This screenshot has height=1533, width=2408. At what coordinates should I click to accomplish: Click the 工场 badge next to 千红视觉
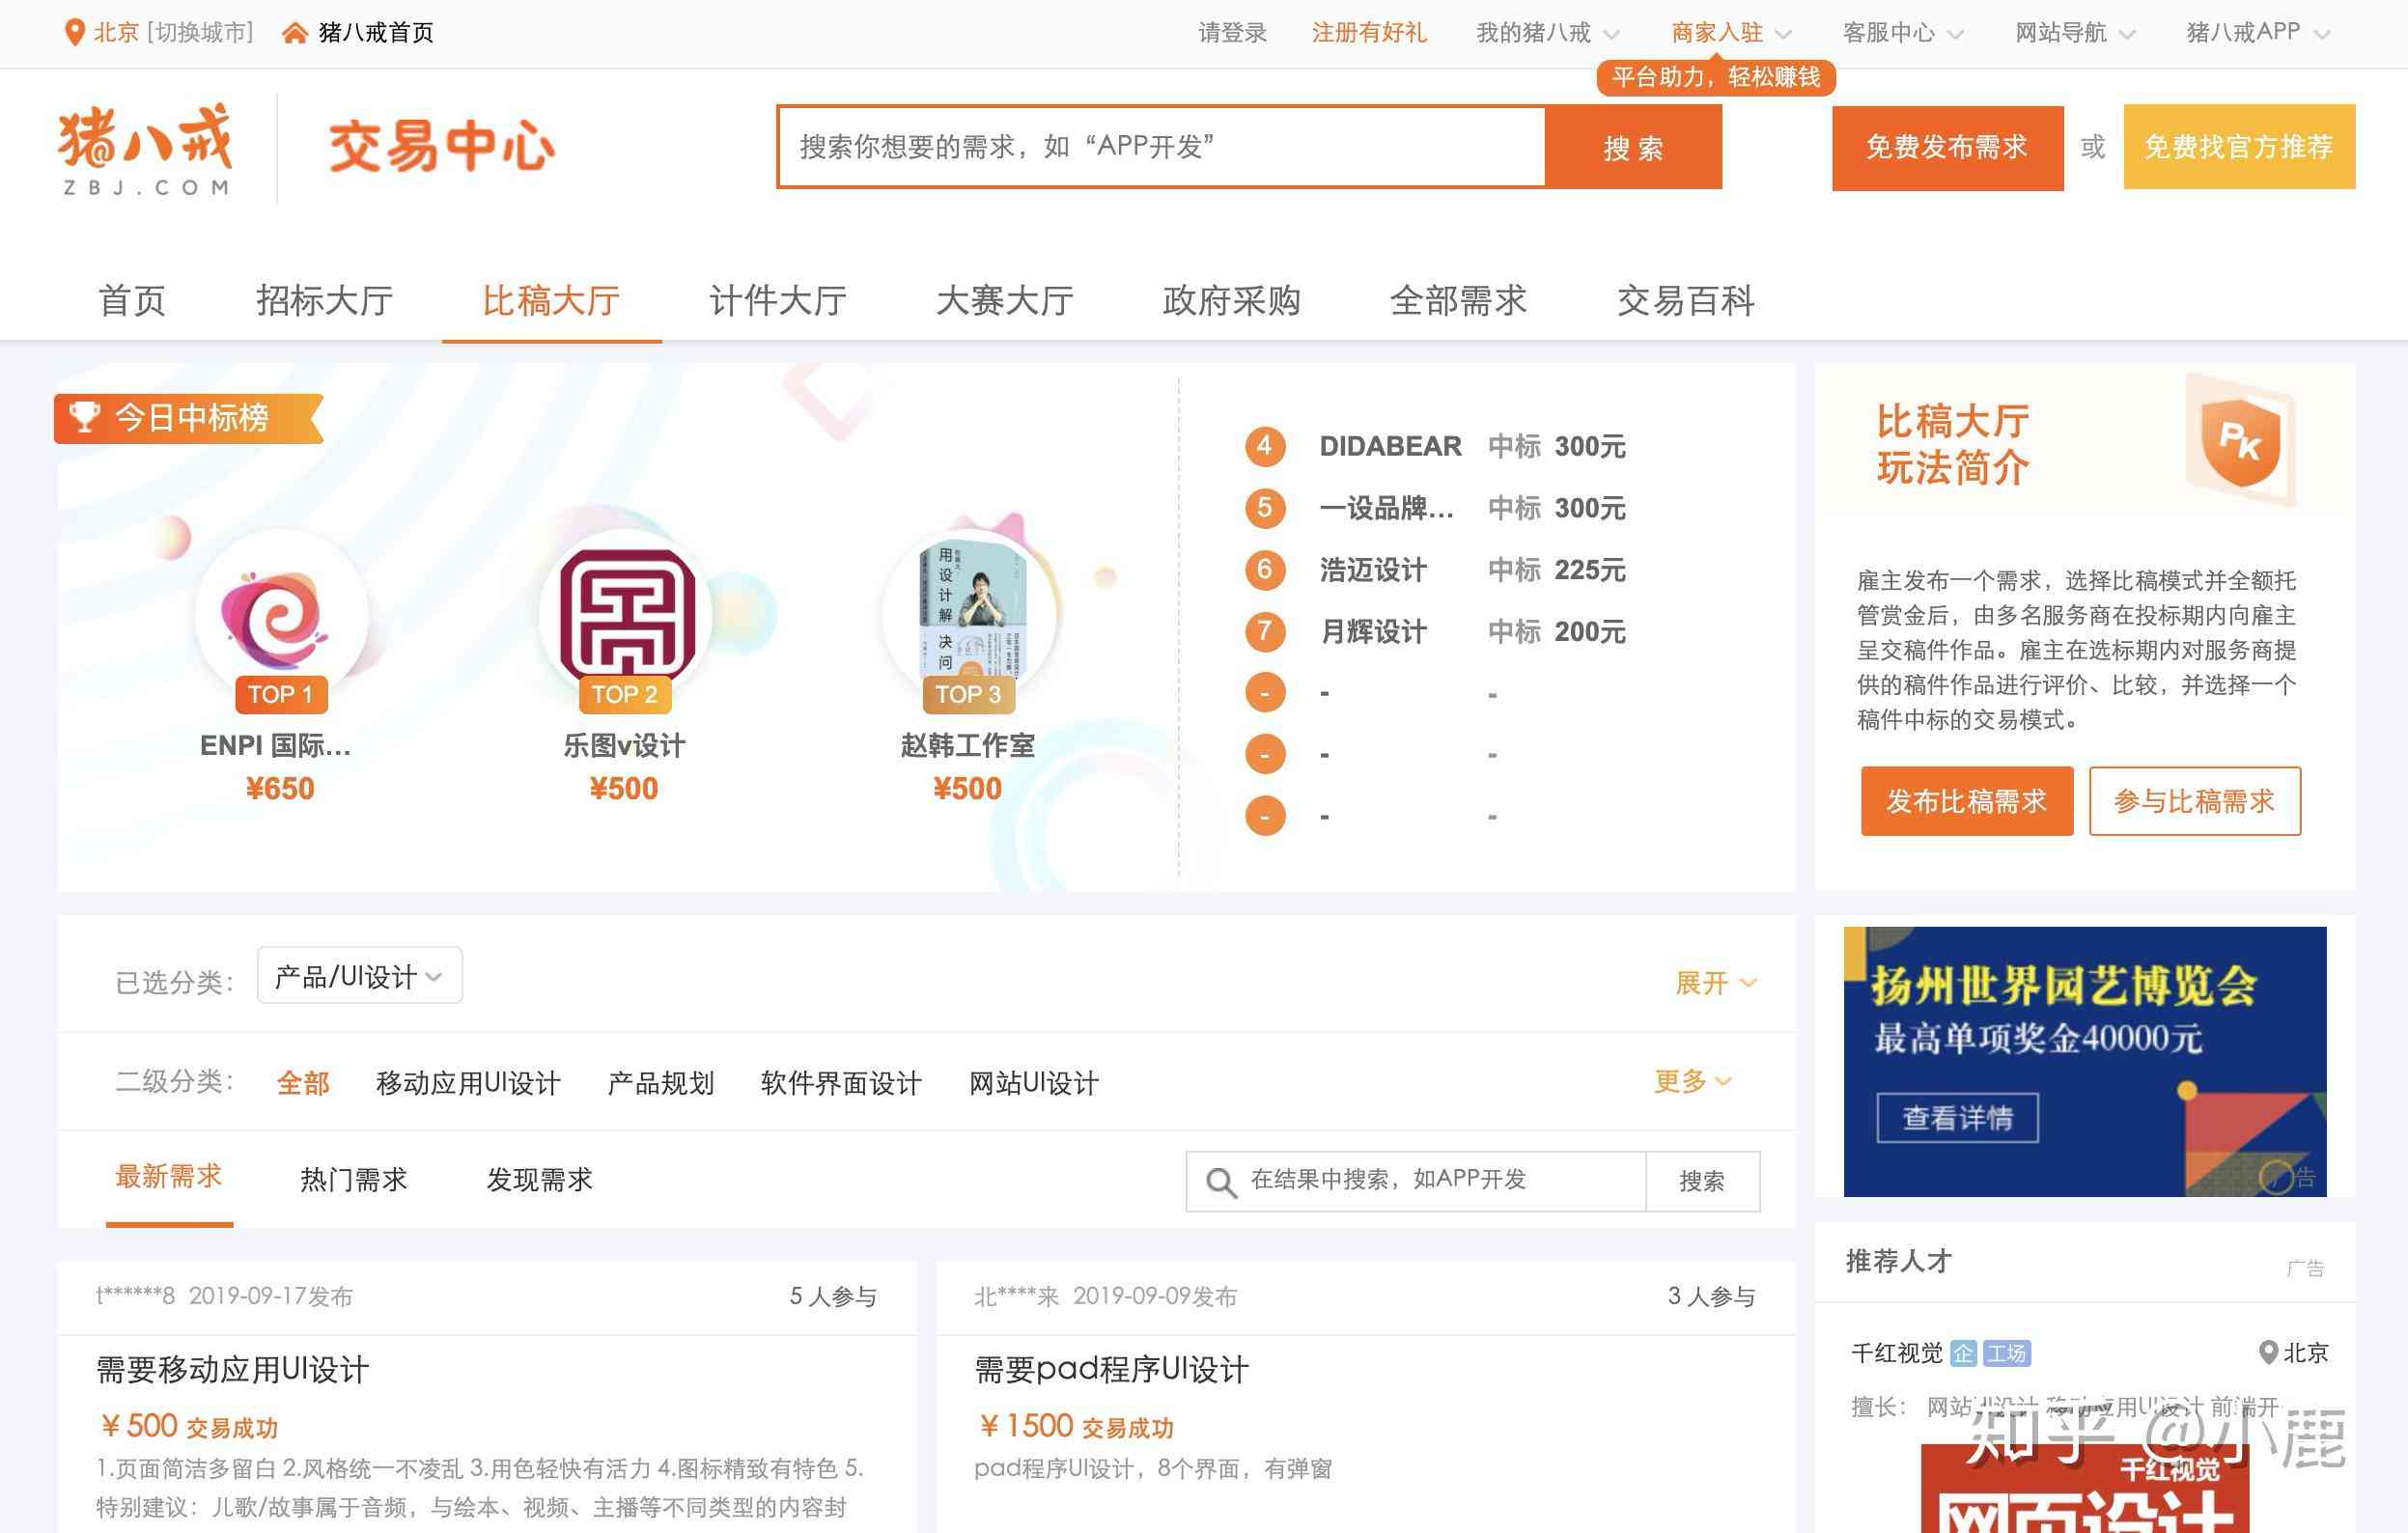pos(2006,1353)
